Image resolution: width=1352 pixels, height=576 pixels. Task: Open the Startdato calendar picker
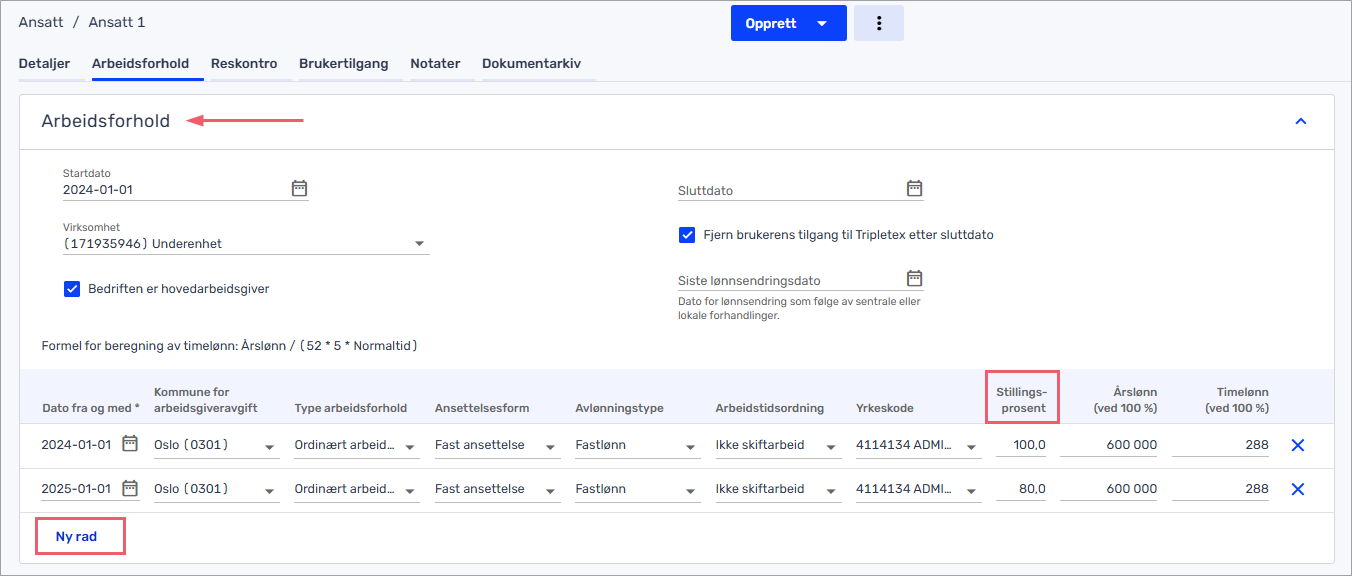pos(299,188)
